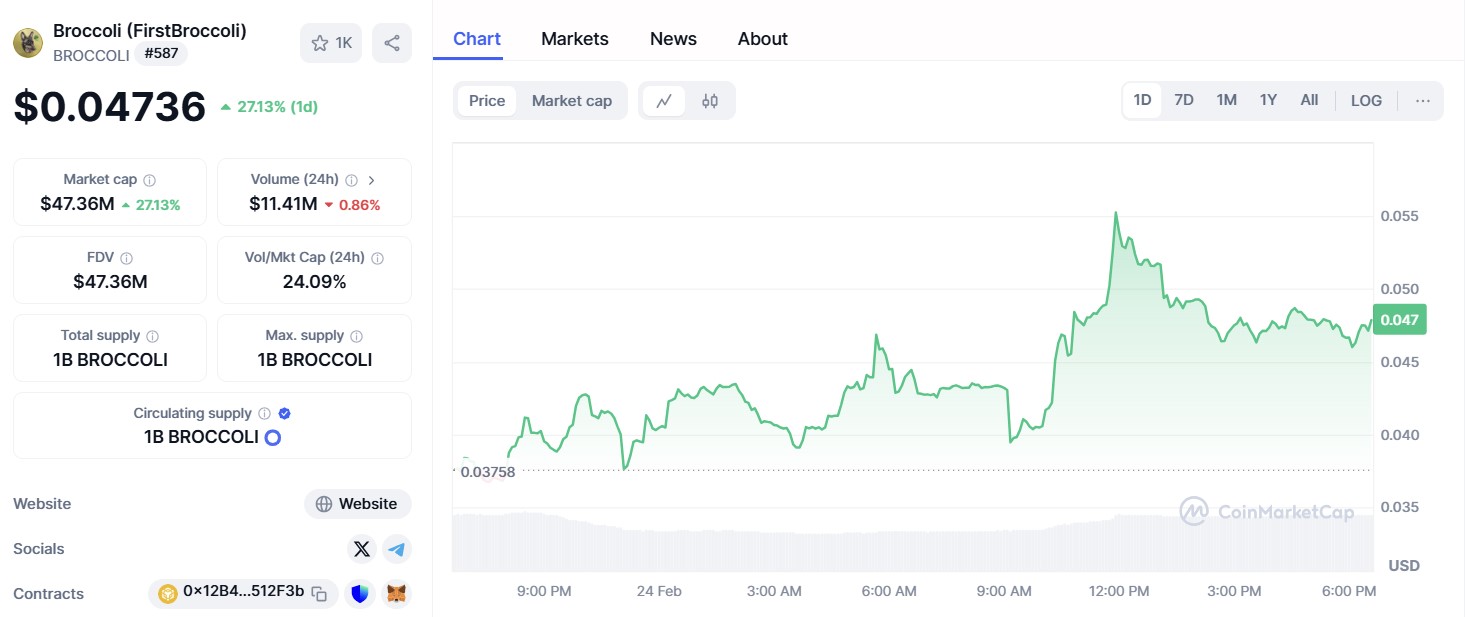Open the chart more options menu
This screenshot has width=1465, height=617.
tap(1423, 101)
